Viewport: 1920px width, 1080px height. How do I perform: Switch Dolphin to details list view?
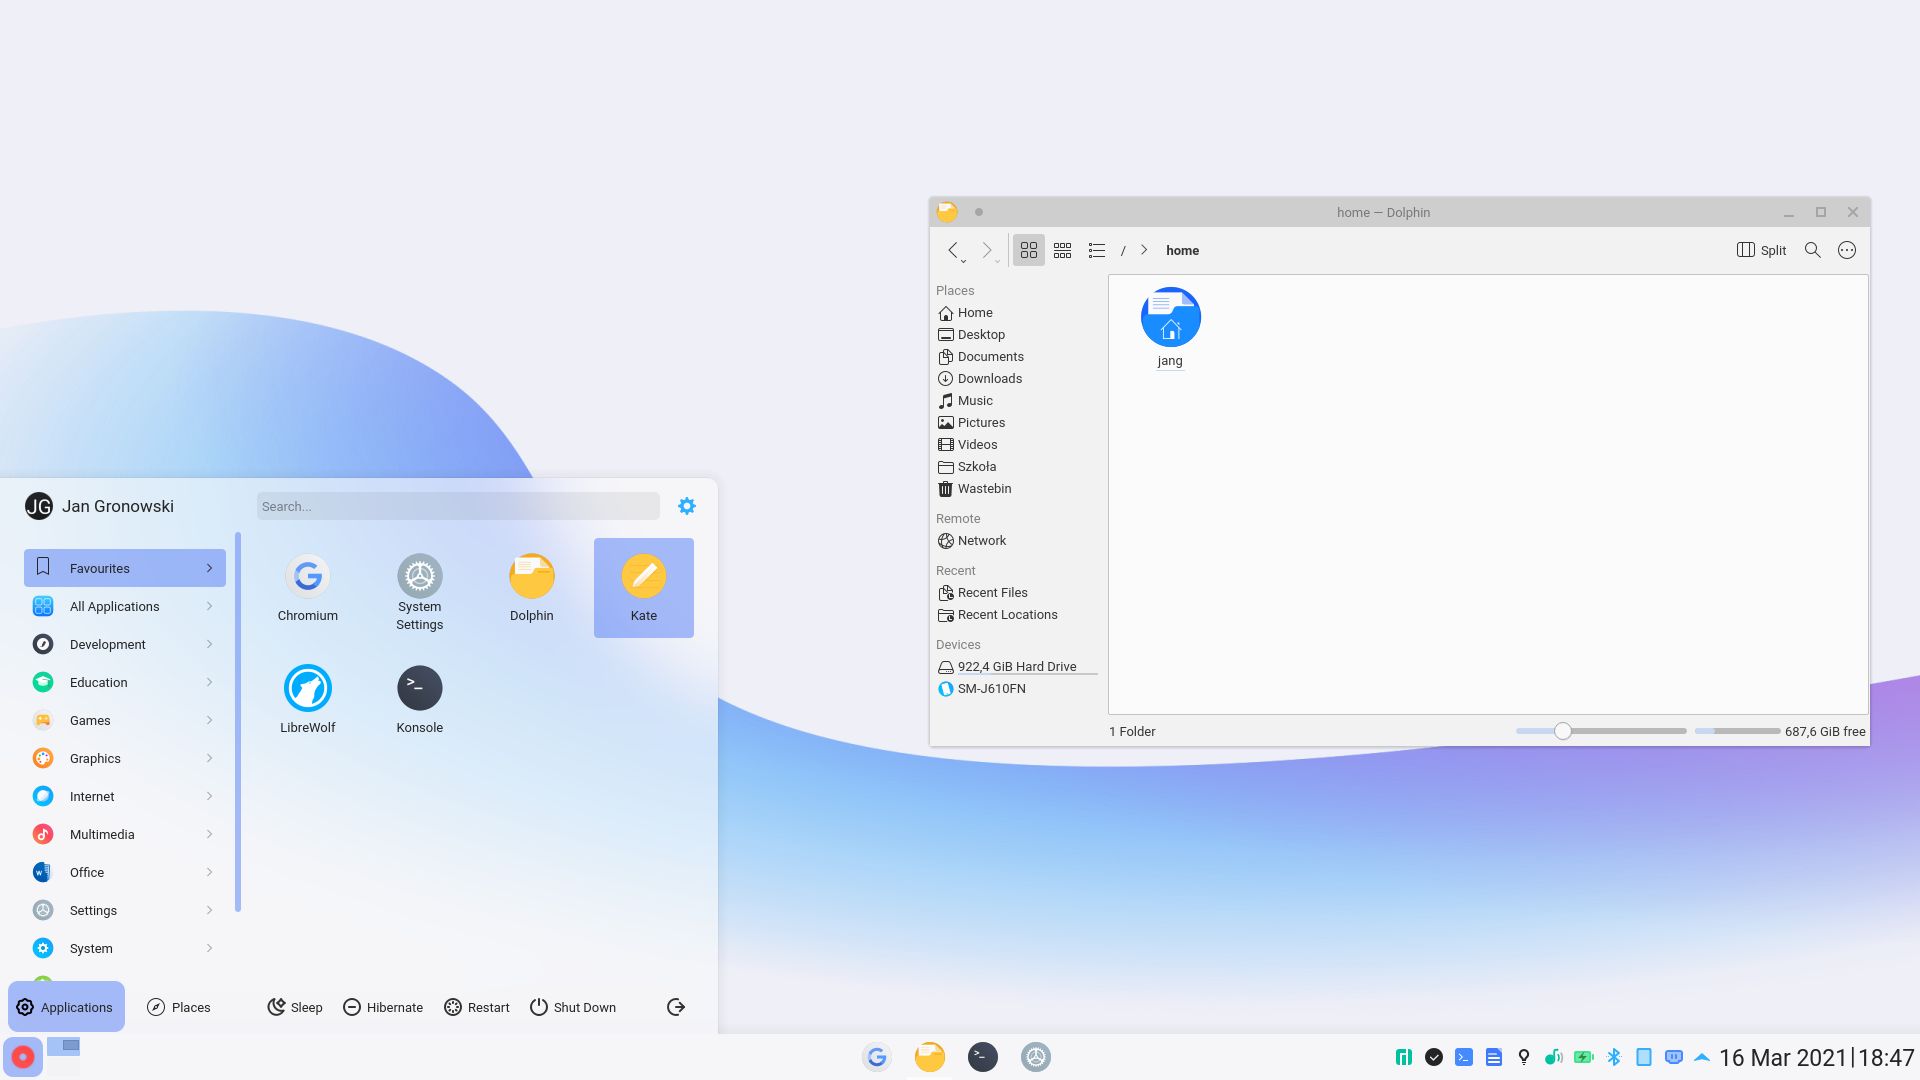point(1097,250)
